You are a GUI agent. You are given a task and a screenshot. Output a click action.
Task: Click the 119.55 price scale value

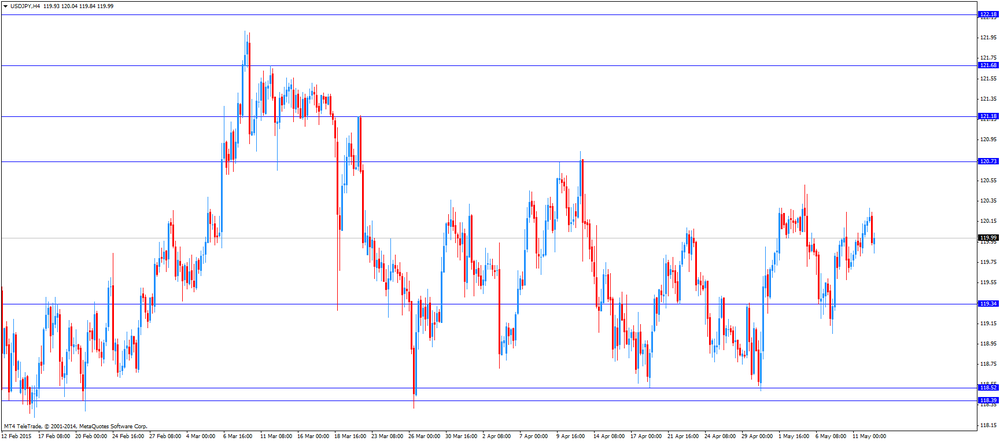click(988, 282)
